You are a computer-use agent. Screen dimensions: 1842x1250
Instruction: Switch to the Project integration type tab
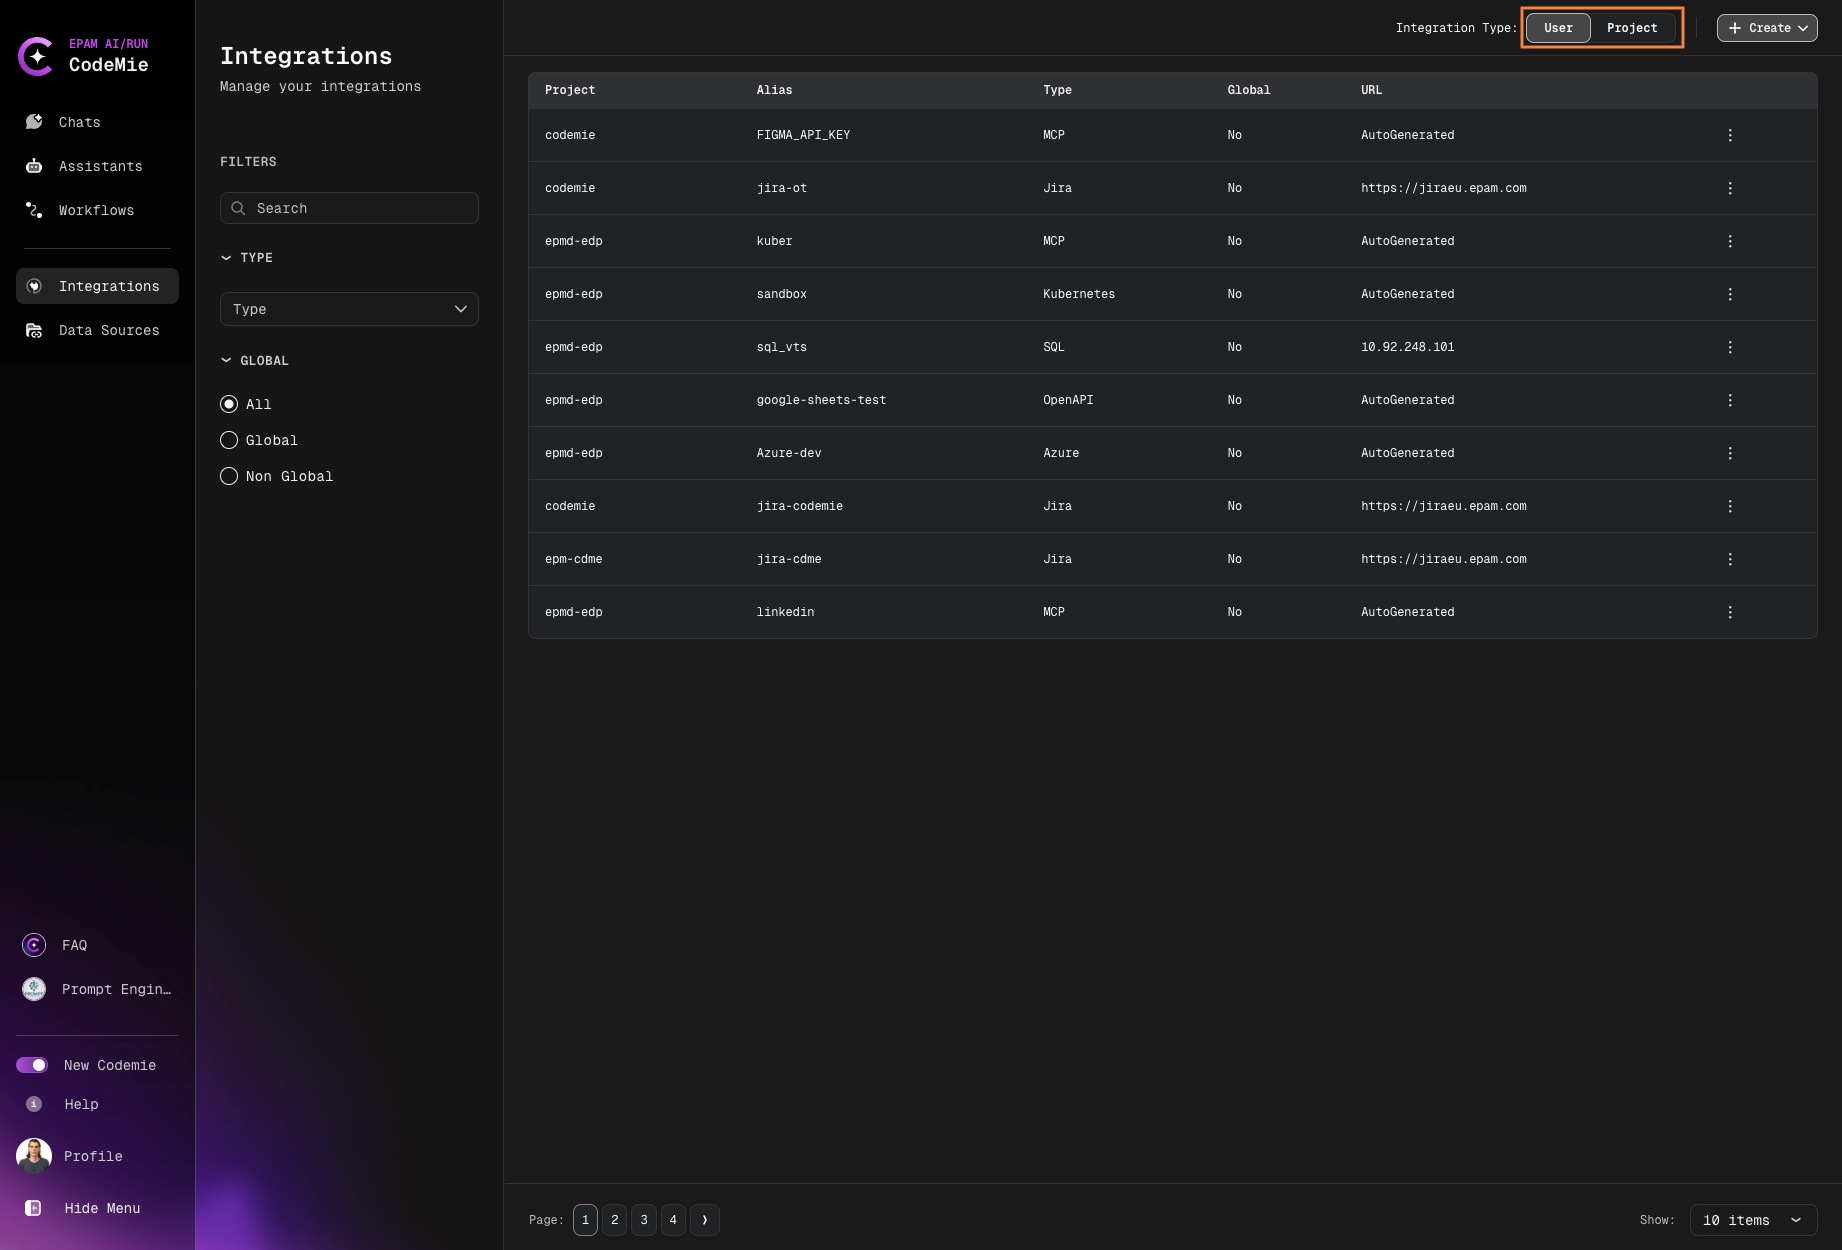pos(1632,27)
